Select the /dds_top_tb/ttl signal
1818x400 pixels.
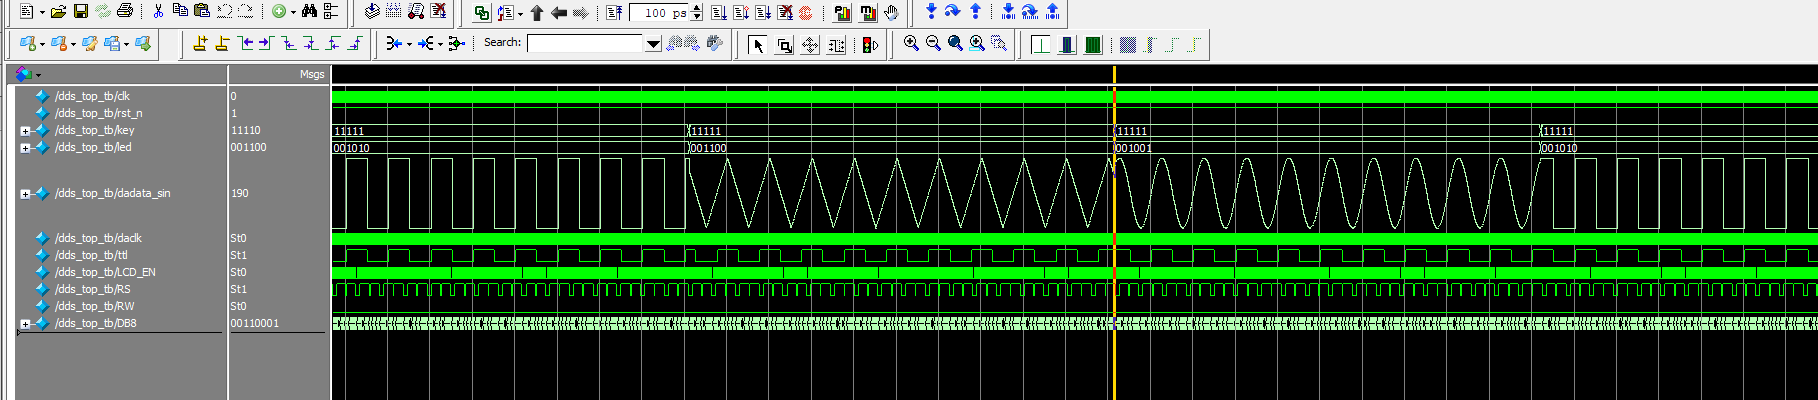pyautogui.click(x=91, y=255)
